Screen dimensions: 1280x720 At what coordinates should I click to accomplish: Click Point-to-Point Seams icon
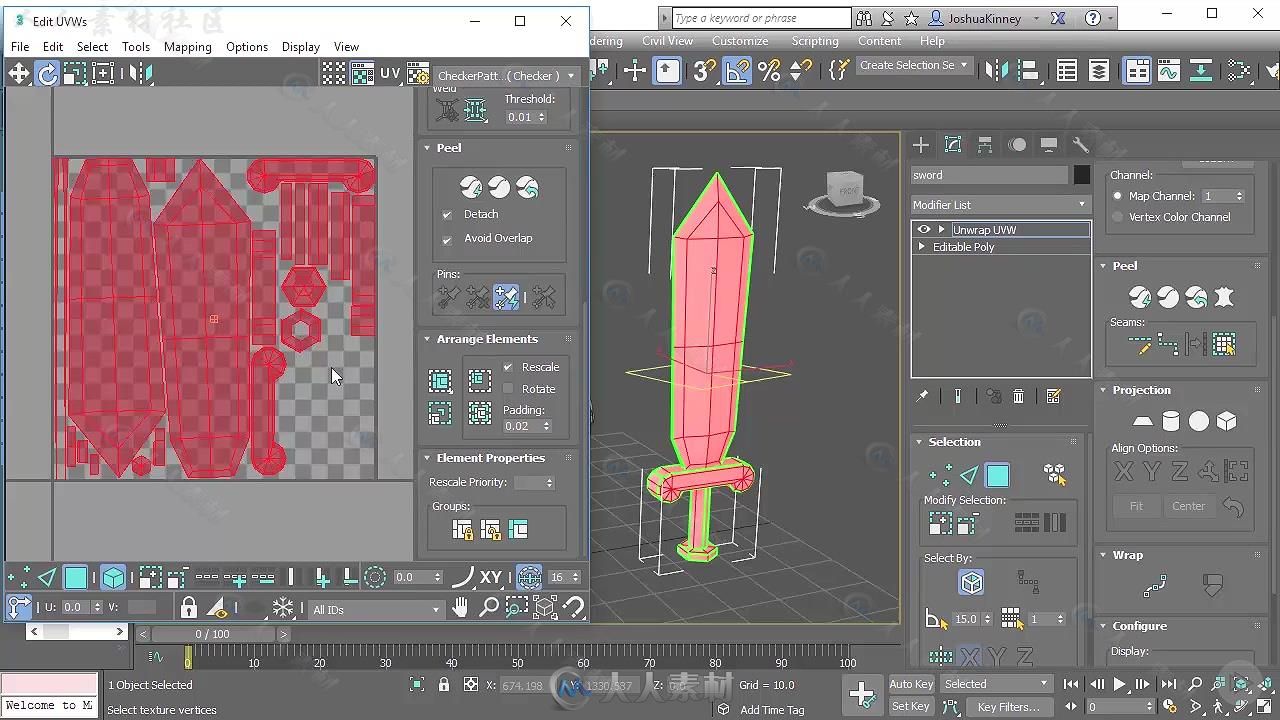click(x=1168, y=345)
